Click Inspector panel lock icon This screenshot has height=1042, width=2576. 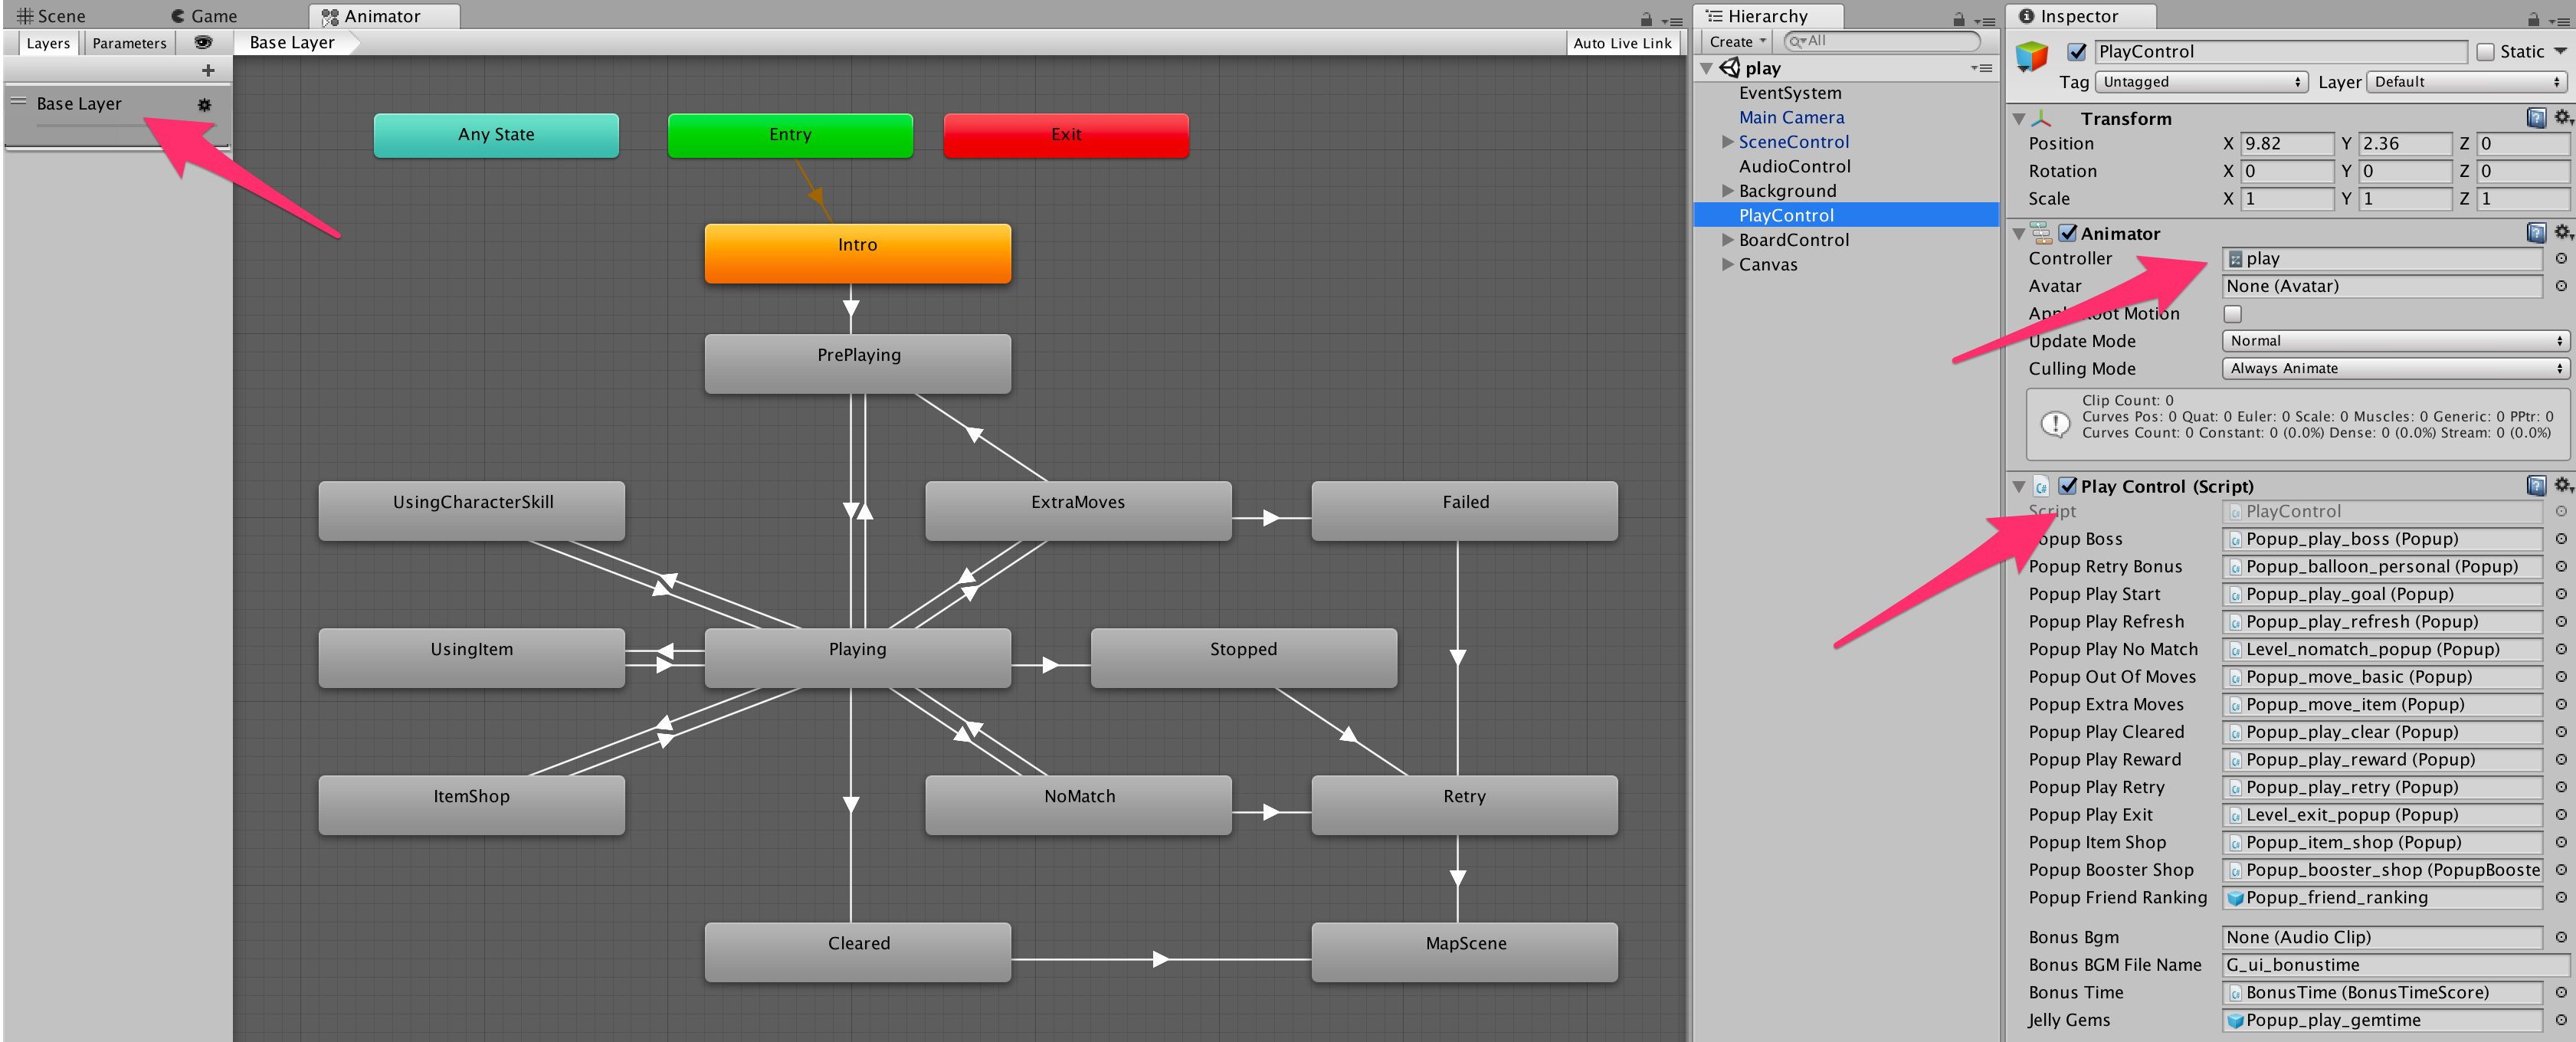coord(2532,19)
